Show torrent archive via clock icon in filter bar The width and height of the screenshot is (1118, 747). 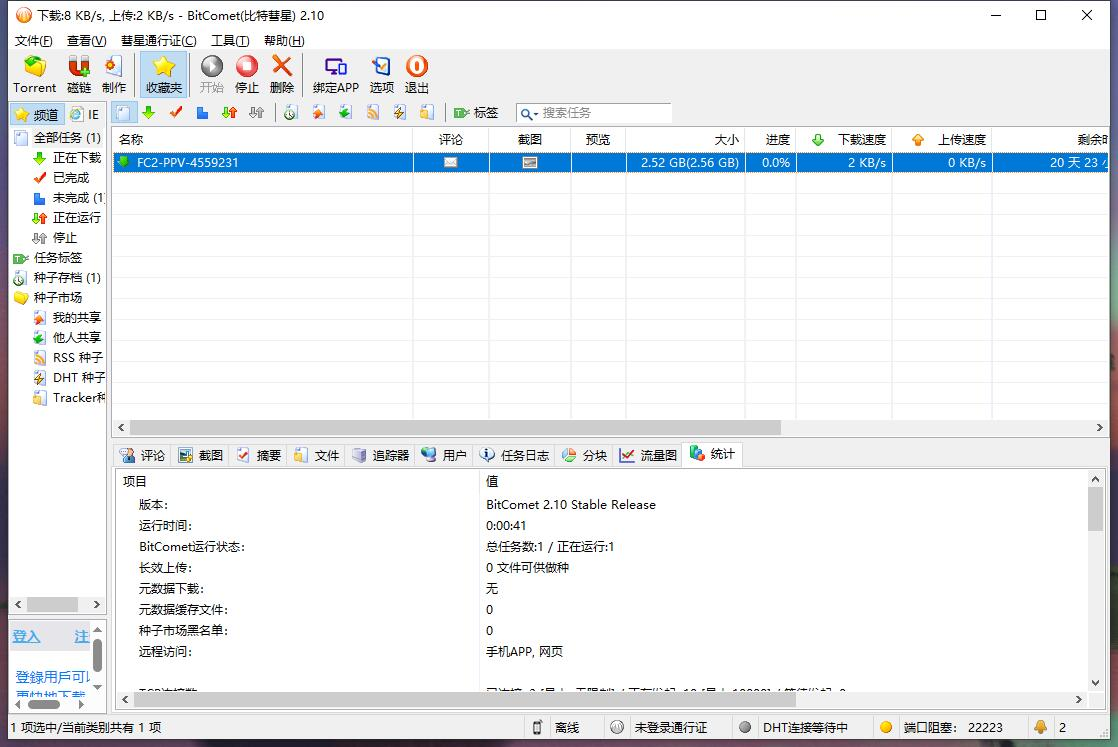290,113
